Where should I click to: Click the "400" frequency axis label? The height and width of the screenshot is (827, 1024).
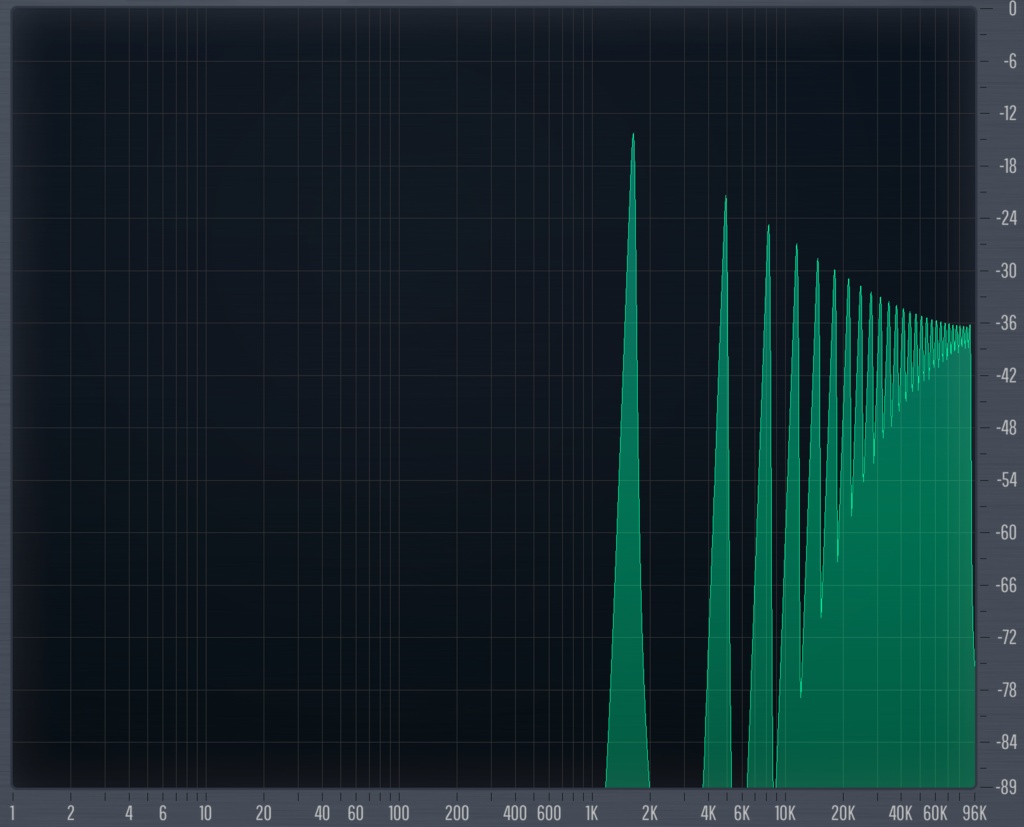[515, 813]
